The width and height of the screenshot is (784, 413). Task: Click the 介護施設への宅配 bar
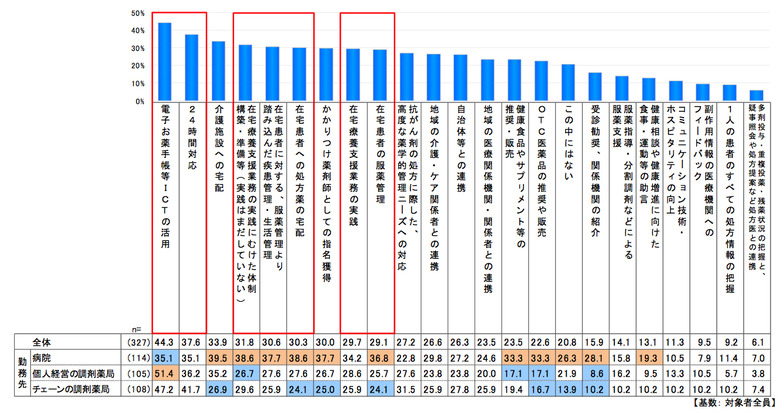[218, 71]
